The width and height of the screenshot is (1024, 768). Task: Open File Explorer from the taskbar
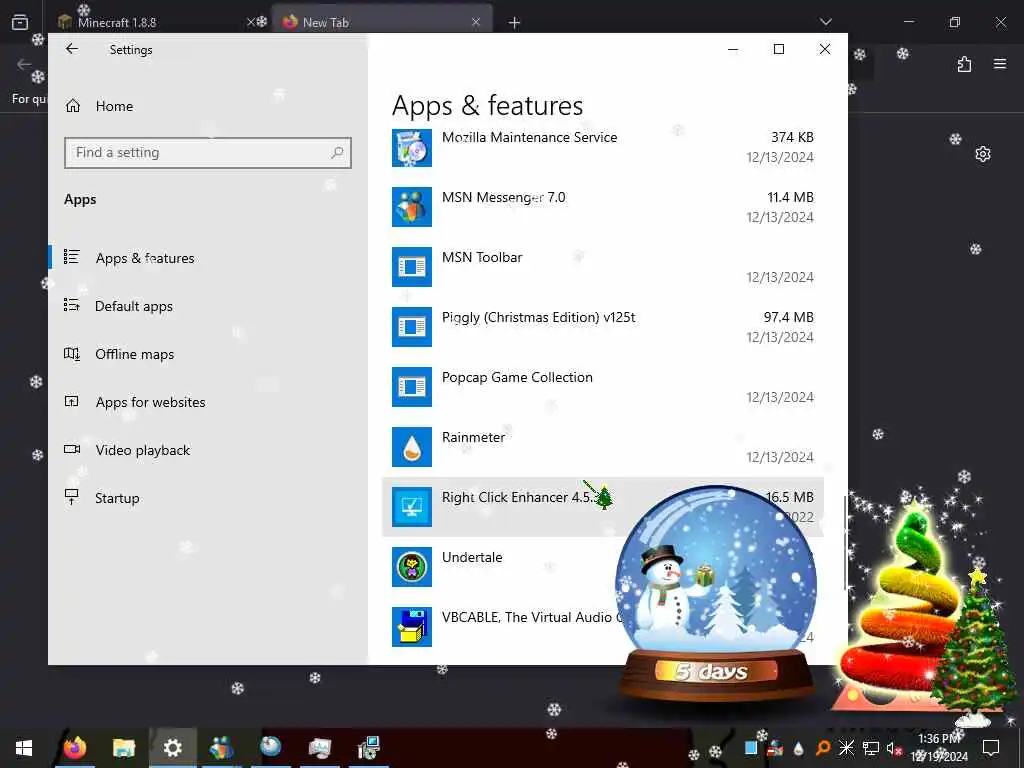coord(124,748)
